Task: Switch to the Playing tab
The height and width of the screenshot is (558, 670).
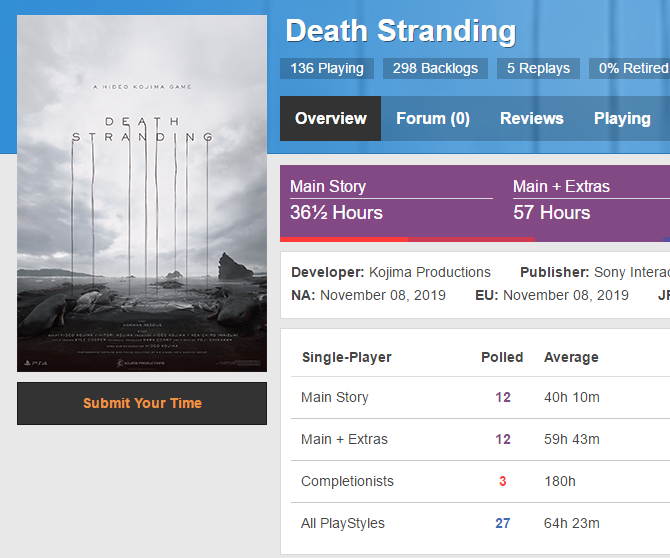Action: 622,118
